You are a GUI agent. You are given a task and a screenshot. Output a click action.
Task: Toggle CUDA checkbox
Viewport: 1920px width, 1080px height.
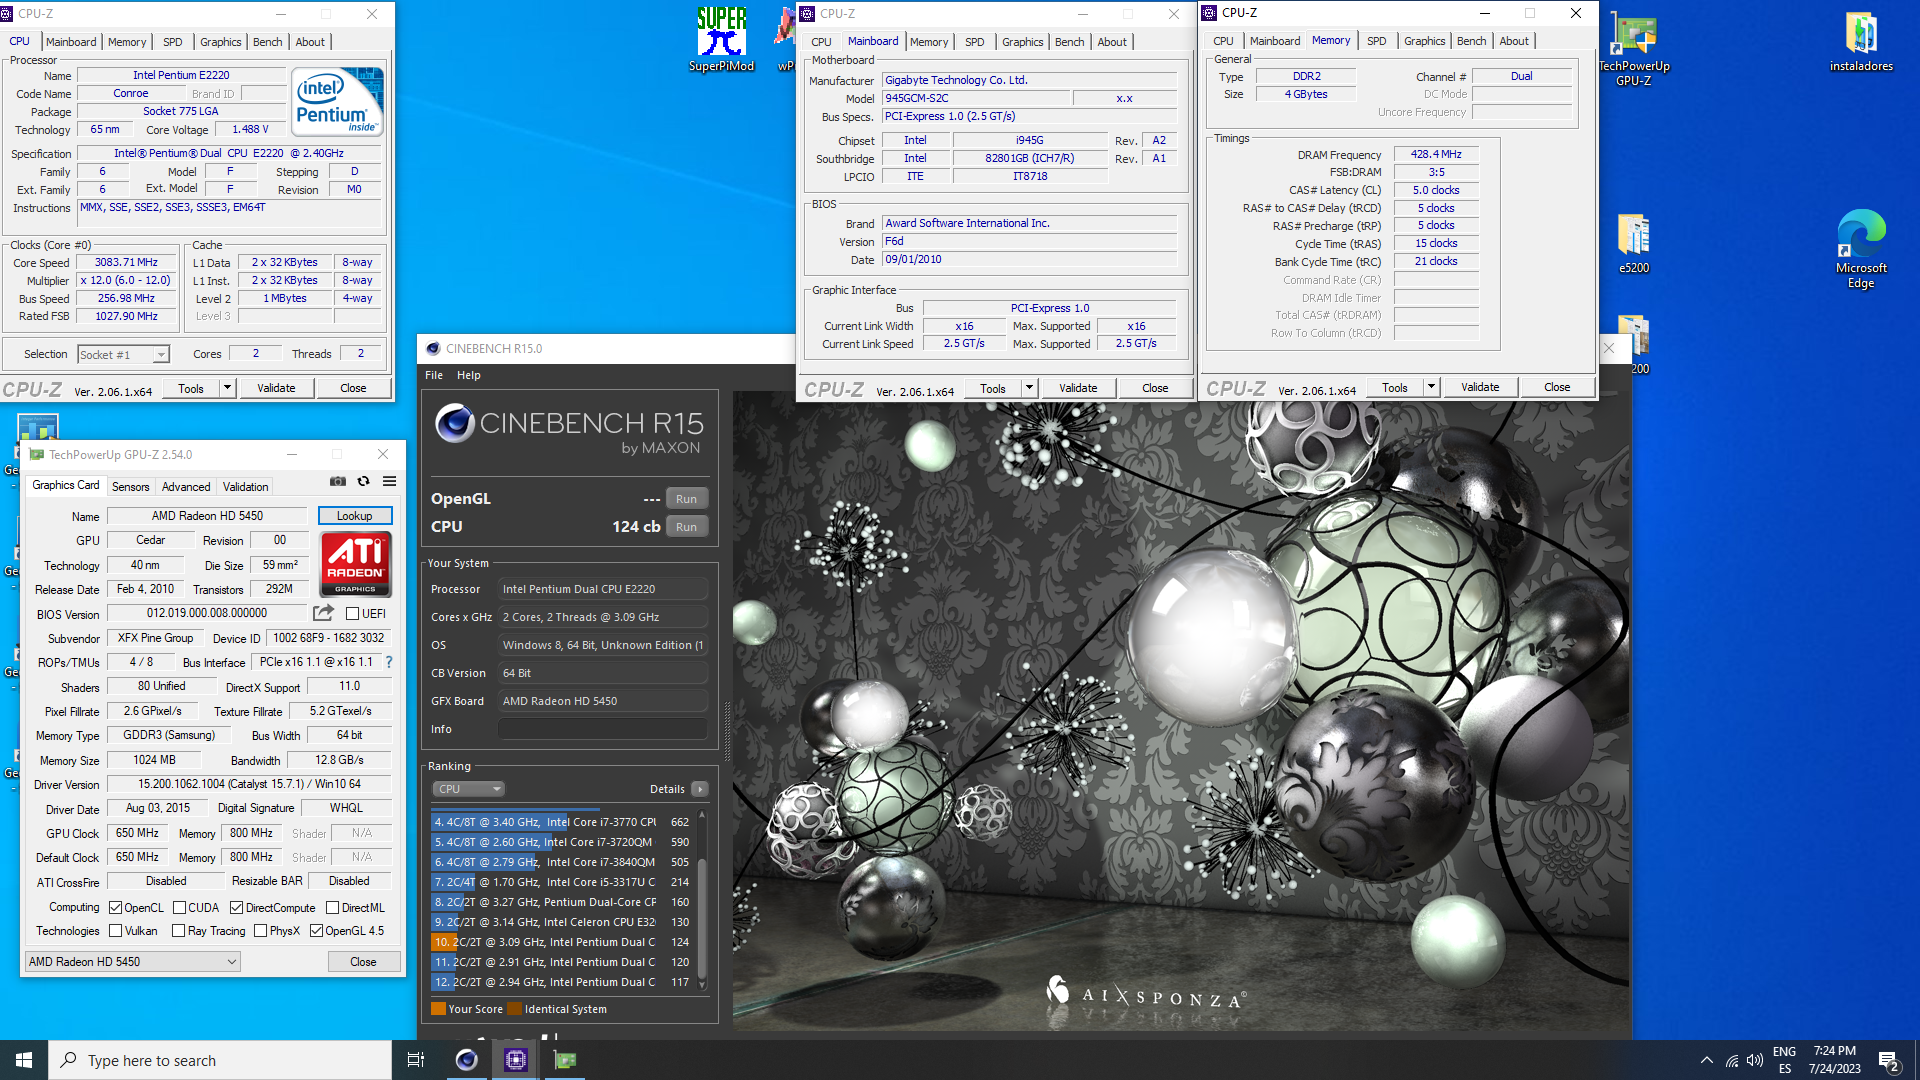[x=180, y=908]
